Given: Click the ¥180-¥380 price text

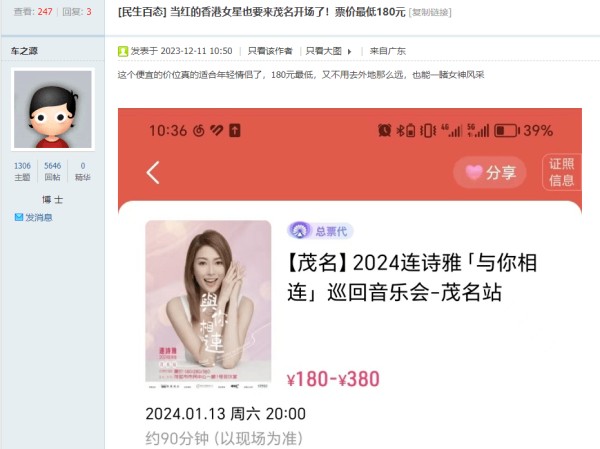Looking at the screenshot, I should click(x=333, y=379).
